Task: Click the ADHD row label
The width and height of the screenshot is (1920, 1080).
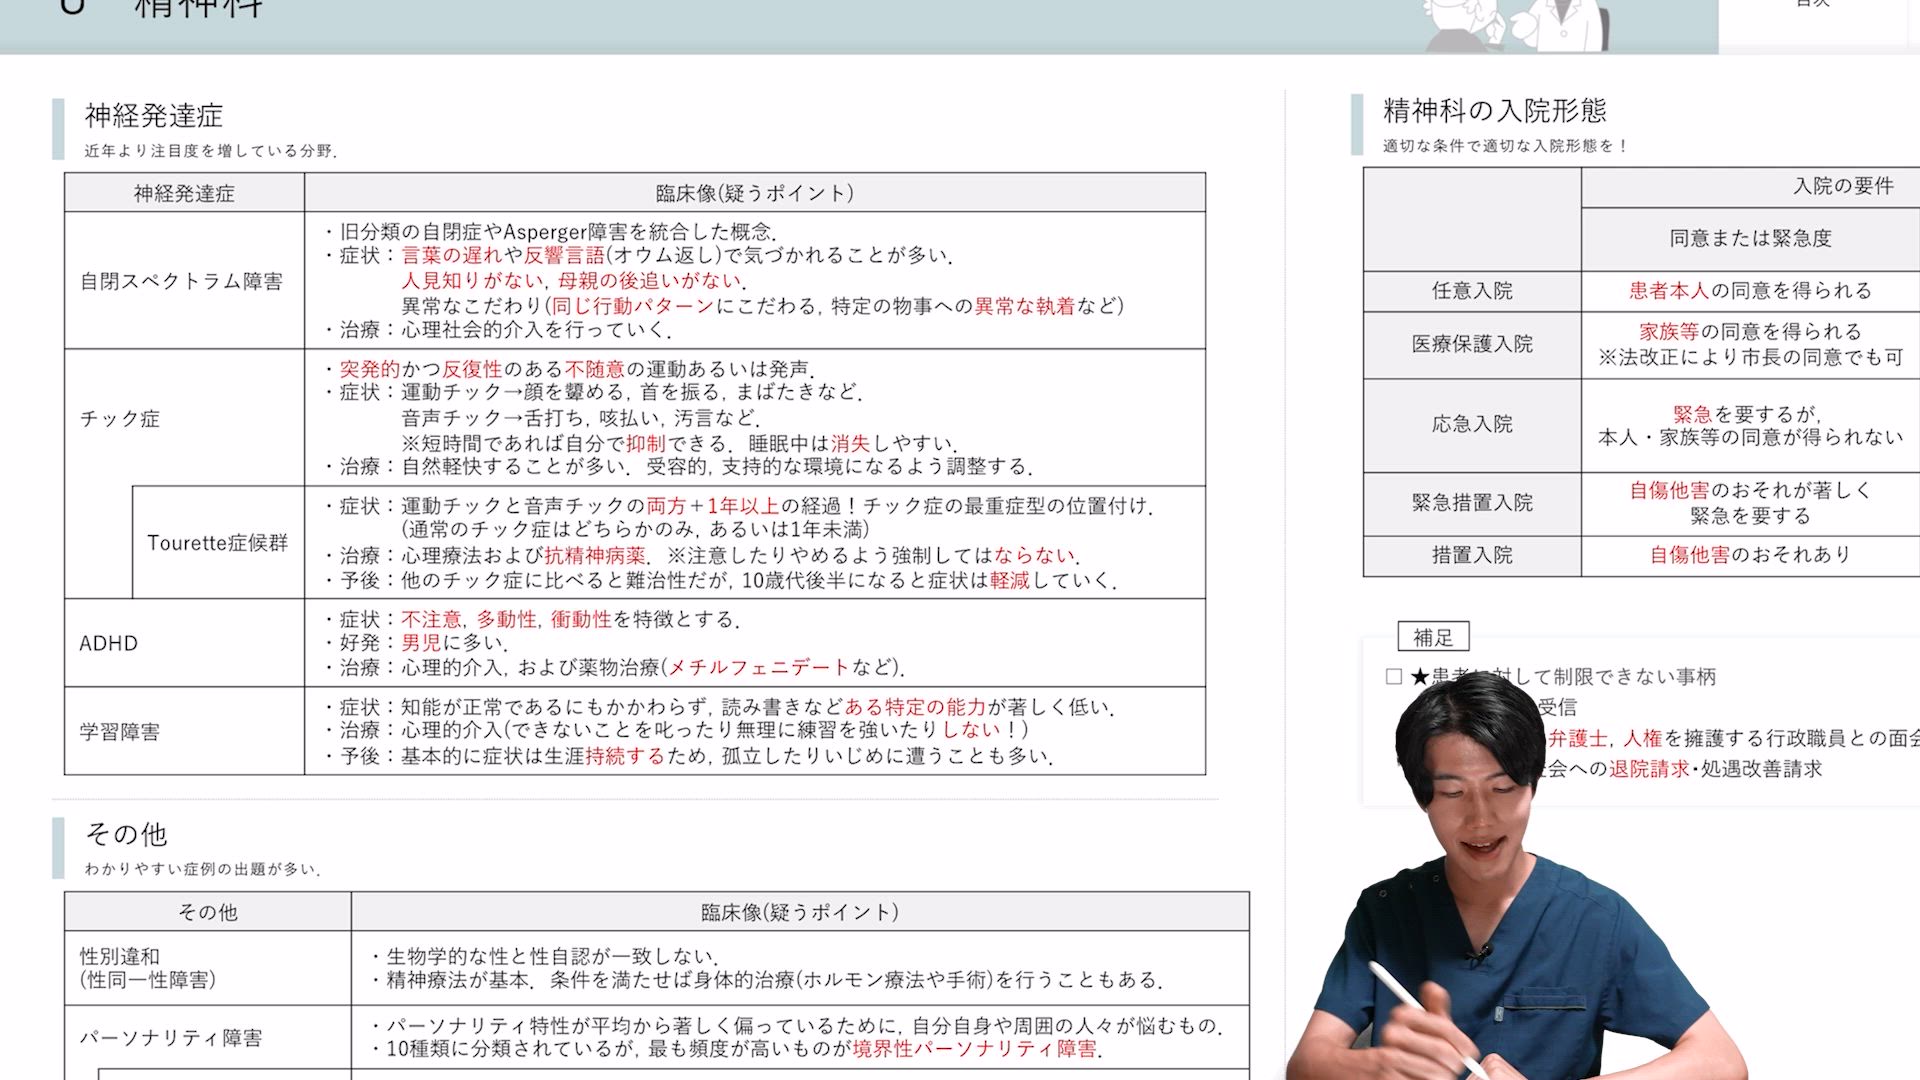Action: 108,644
